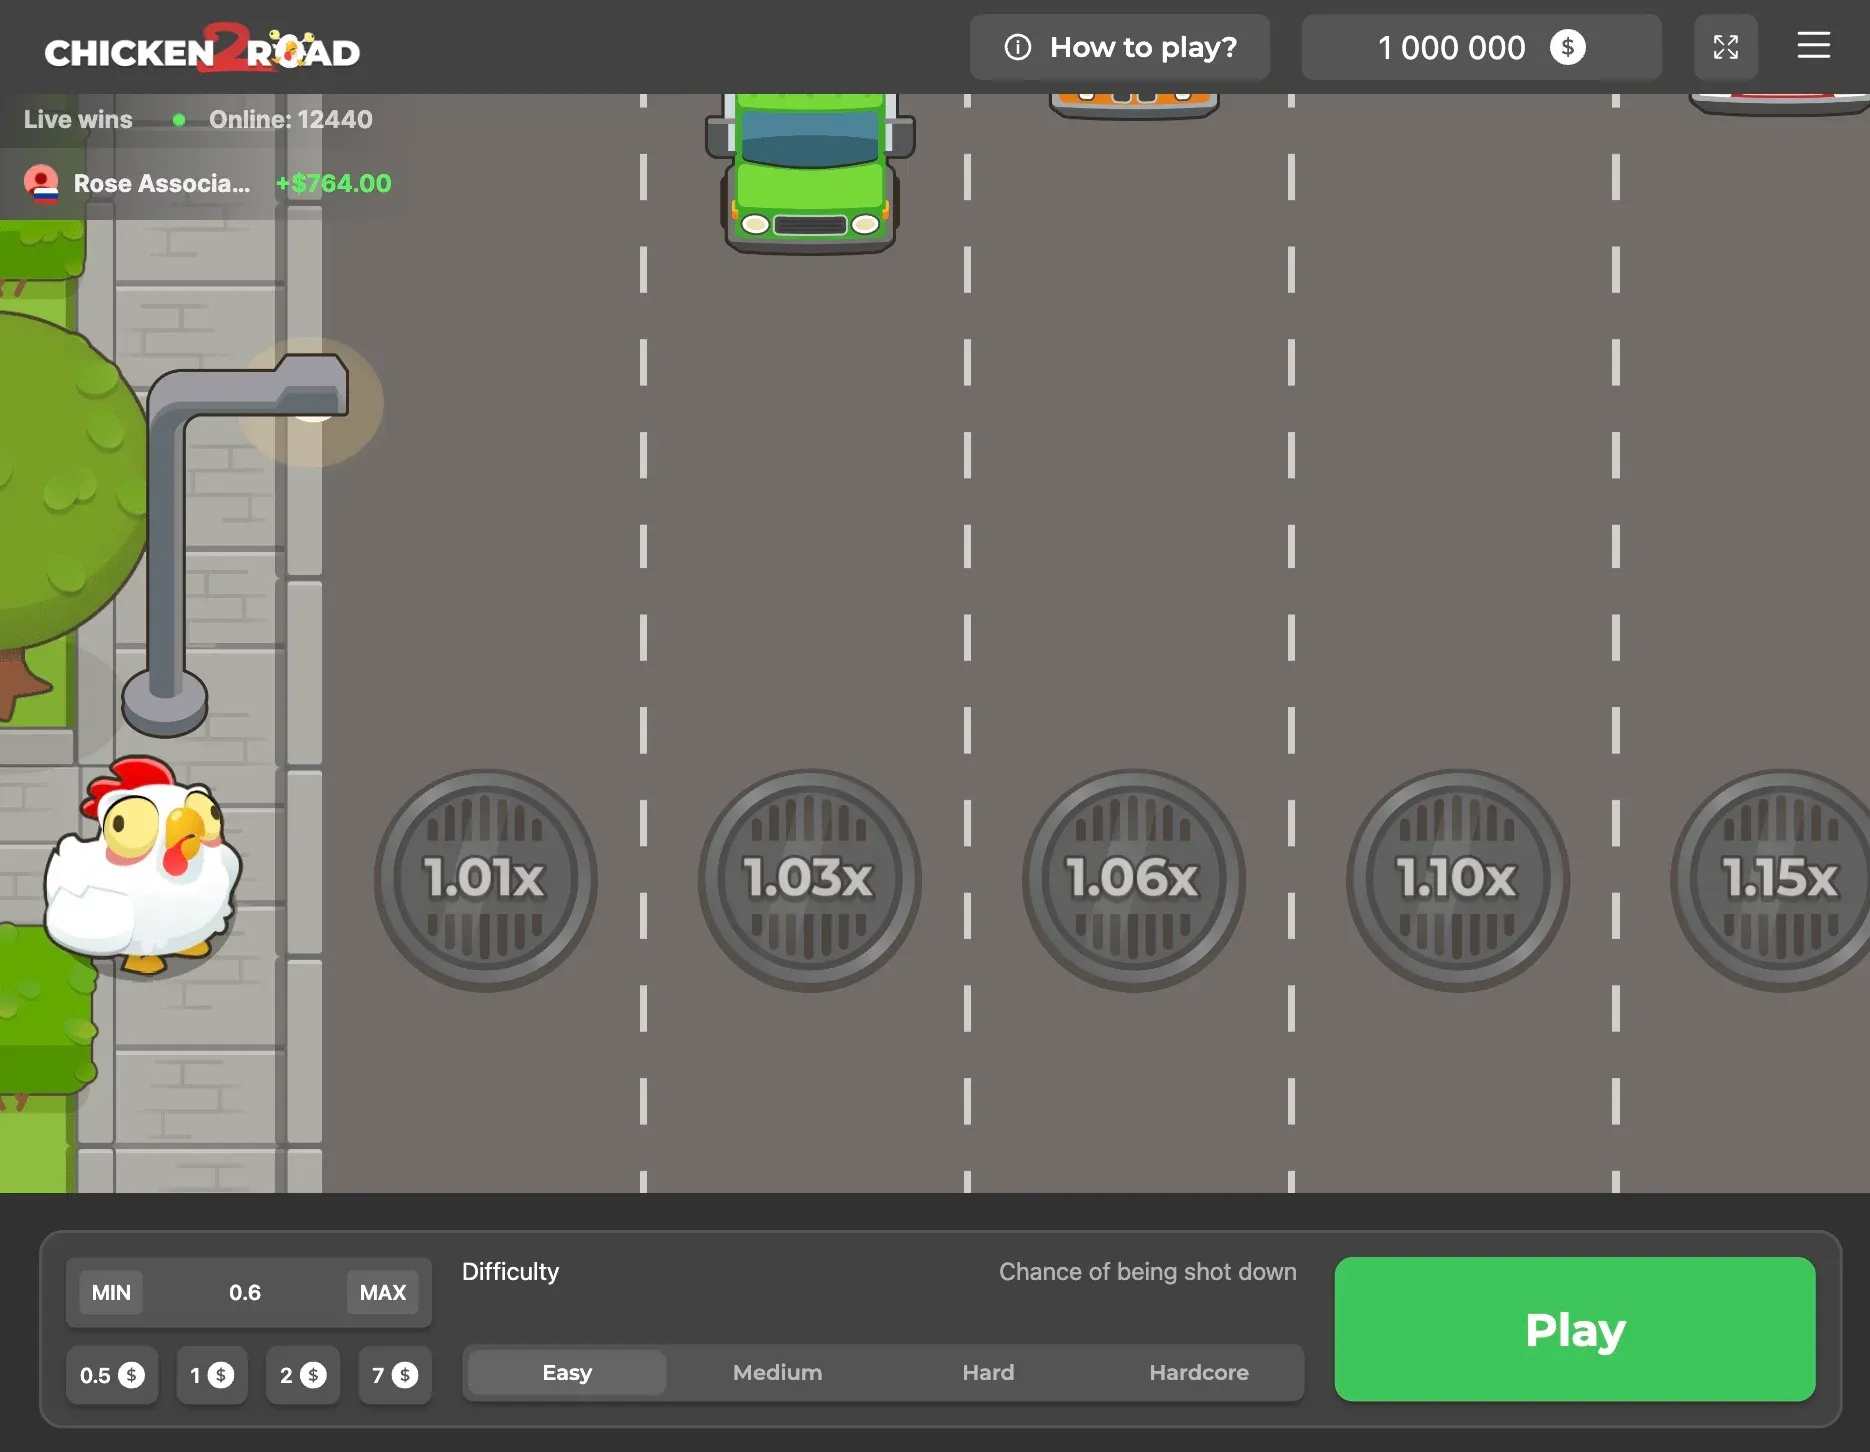Set bet to MIN
The image size is (1870, 1452).
click(x=111, y=1292)
